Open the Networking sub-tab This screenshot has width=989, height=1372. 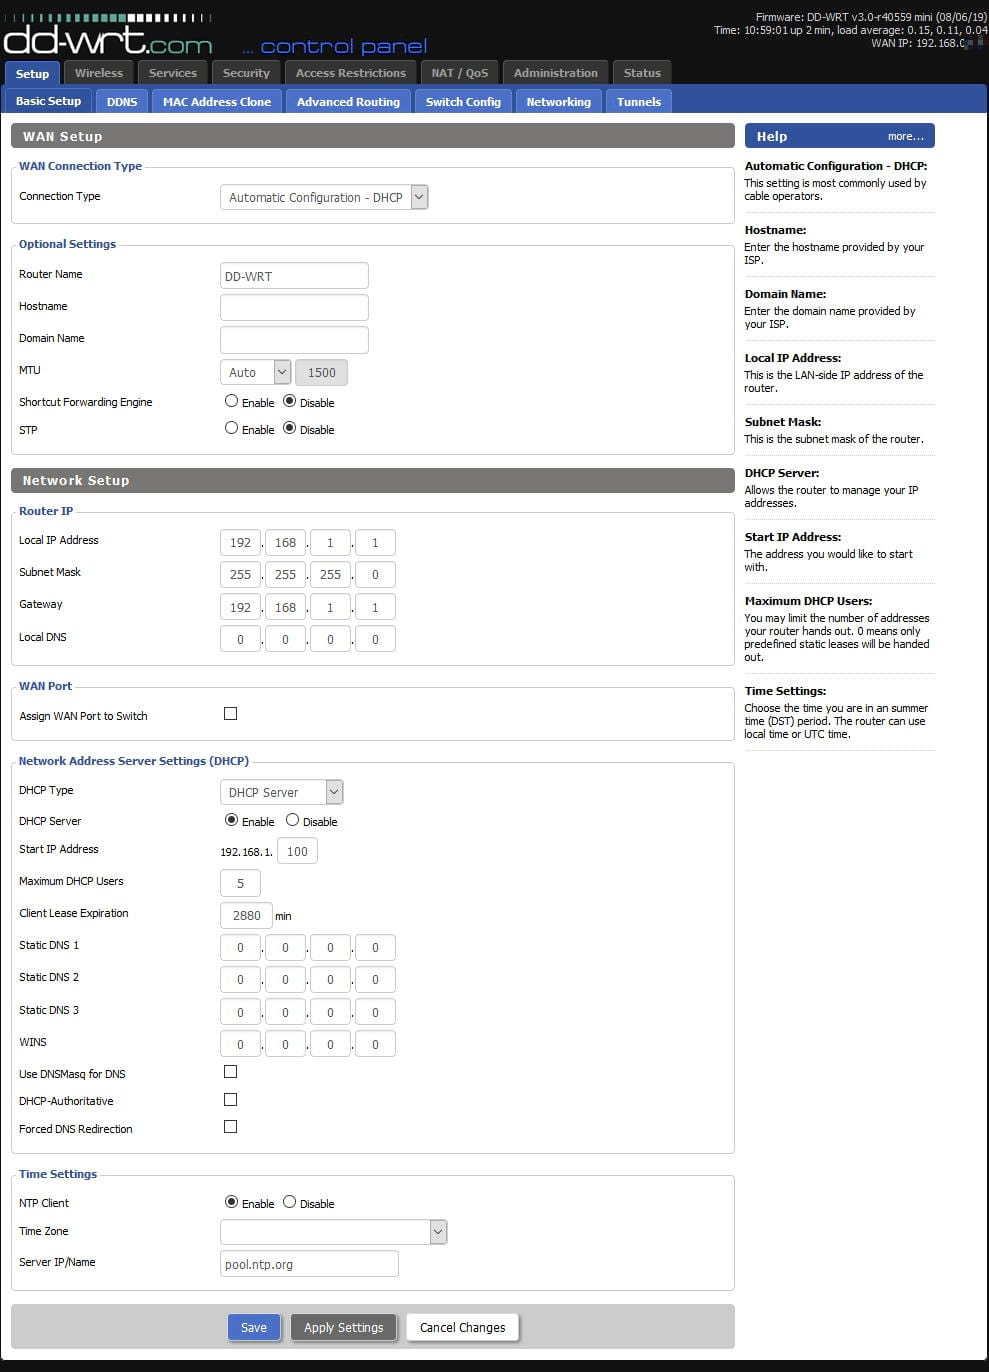(x=558, y=101)
